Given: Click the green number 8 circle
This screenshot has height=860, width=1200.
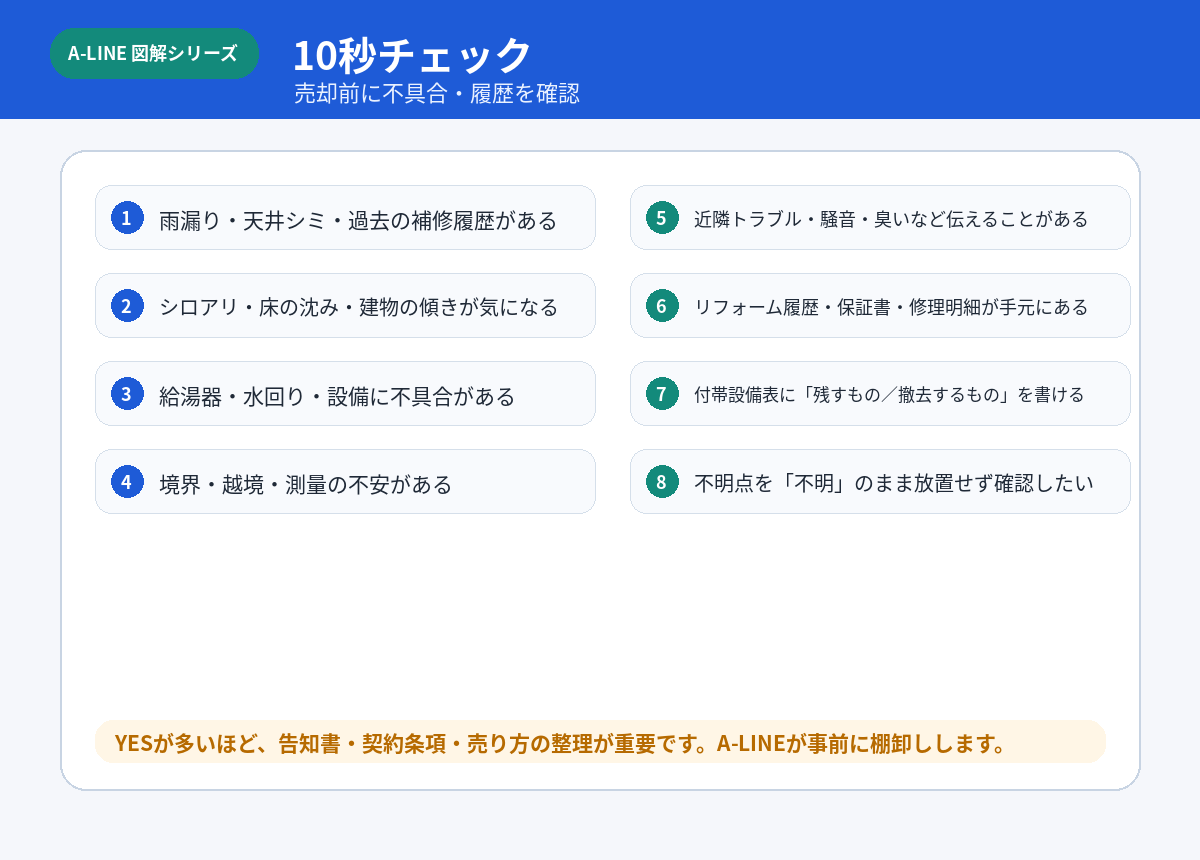Looking at the screenshot, I should pos(662,481).
